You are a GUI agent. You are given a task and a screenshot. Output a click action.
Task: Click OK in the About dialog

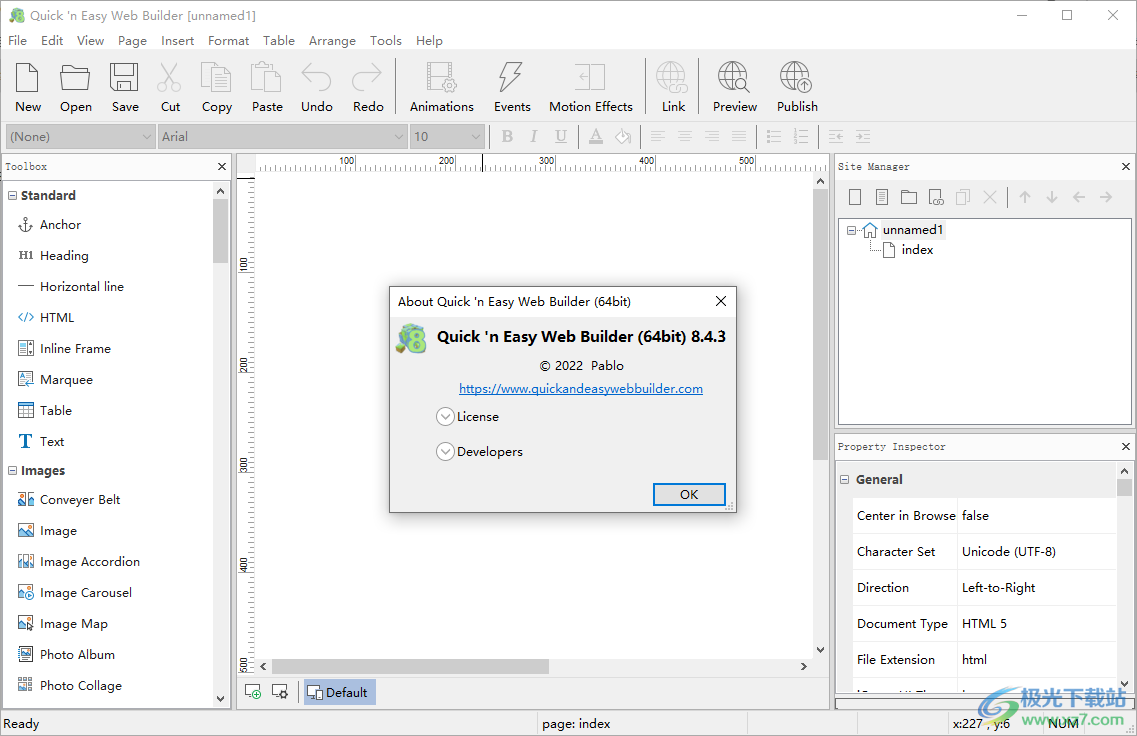coord(689,494)
